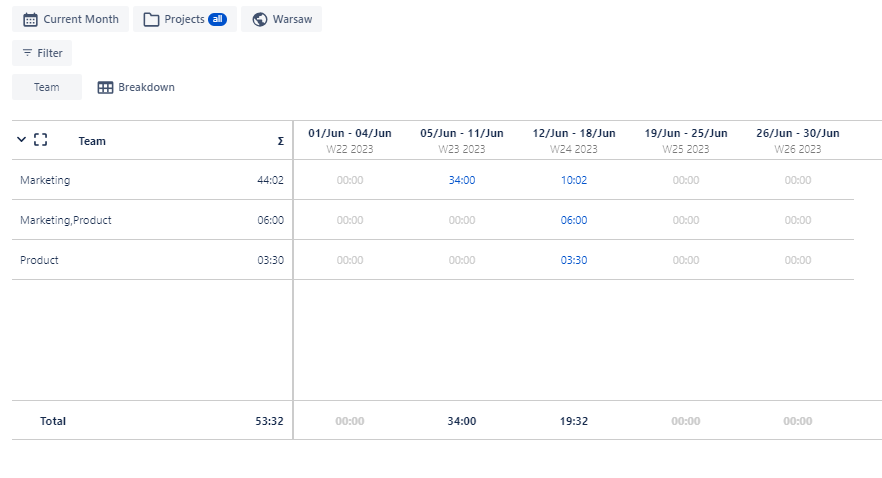Viewport: 882px width, 478px height.
Task: Click the 12/Jun - 18/Jun column header
Action: coord(574,134)
